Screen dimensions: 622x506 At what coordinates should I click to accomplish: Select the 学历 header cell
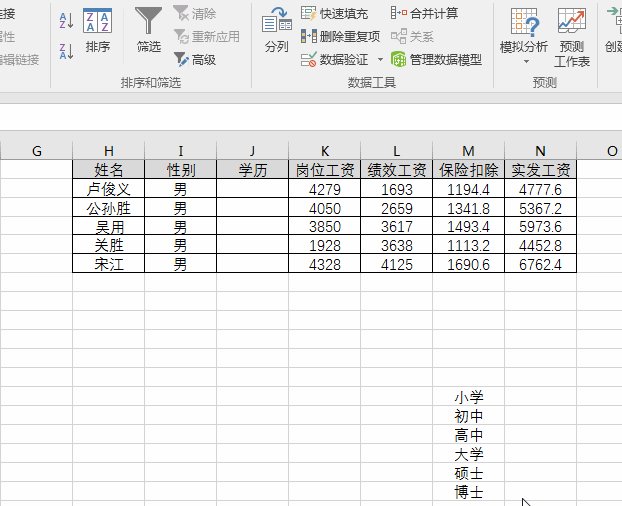(253, 170)
